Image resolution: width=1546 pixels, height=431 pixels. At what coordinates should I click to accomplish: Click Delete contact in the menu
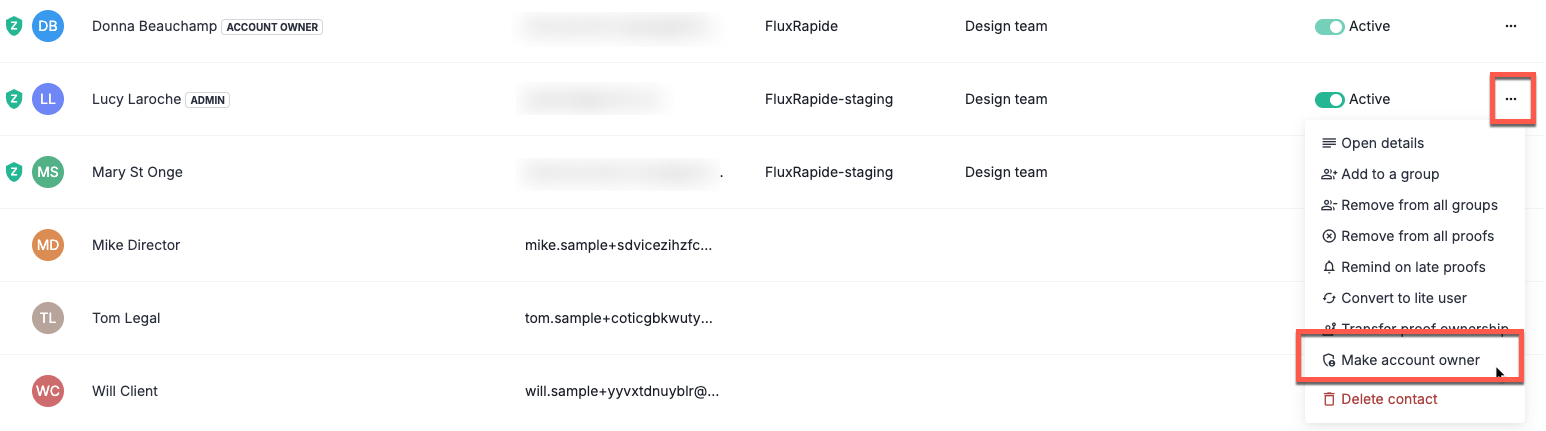click(x=1388, y=399)
